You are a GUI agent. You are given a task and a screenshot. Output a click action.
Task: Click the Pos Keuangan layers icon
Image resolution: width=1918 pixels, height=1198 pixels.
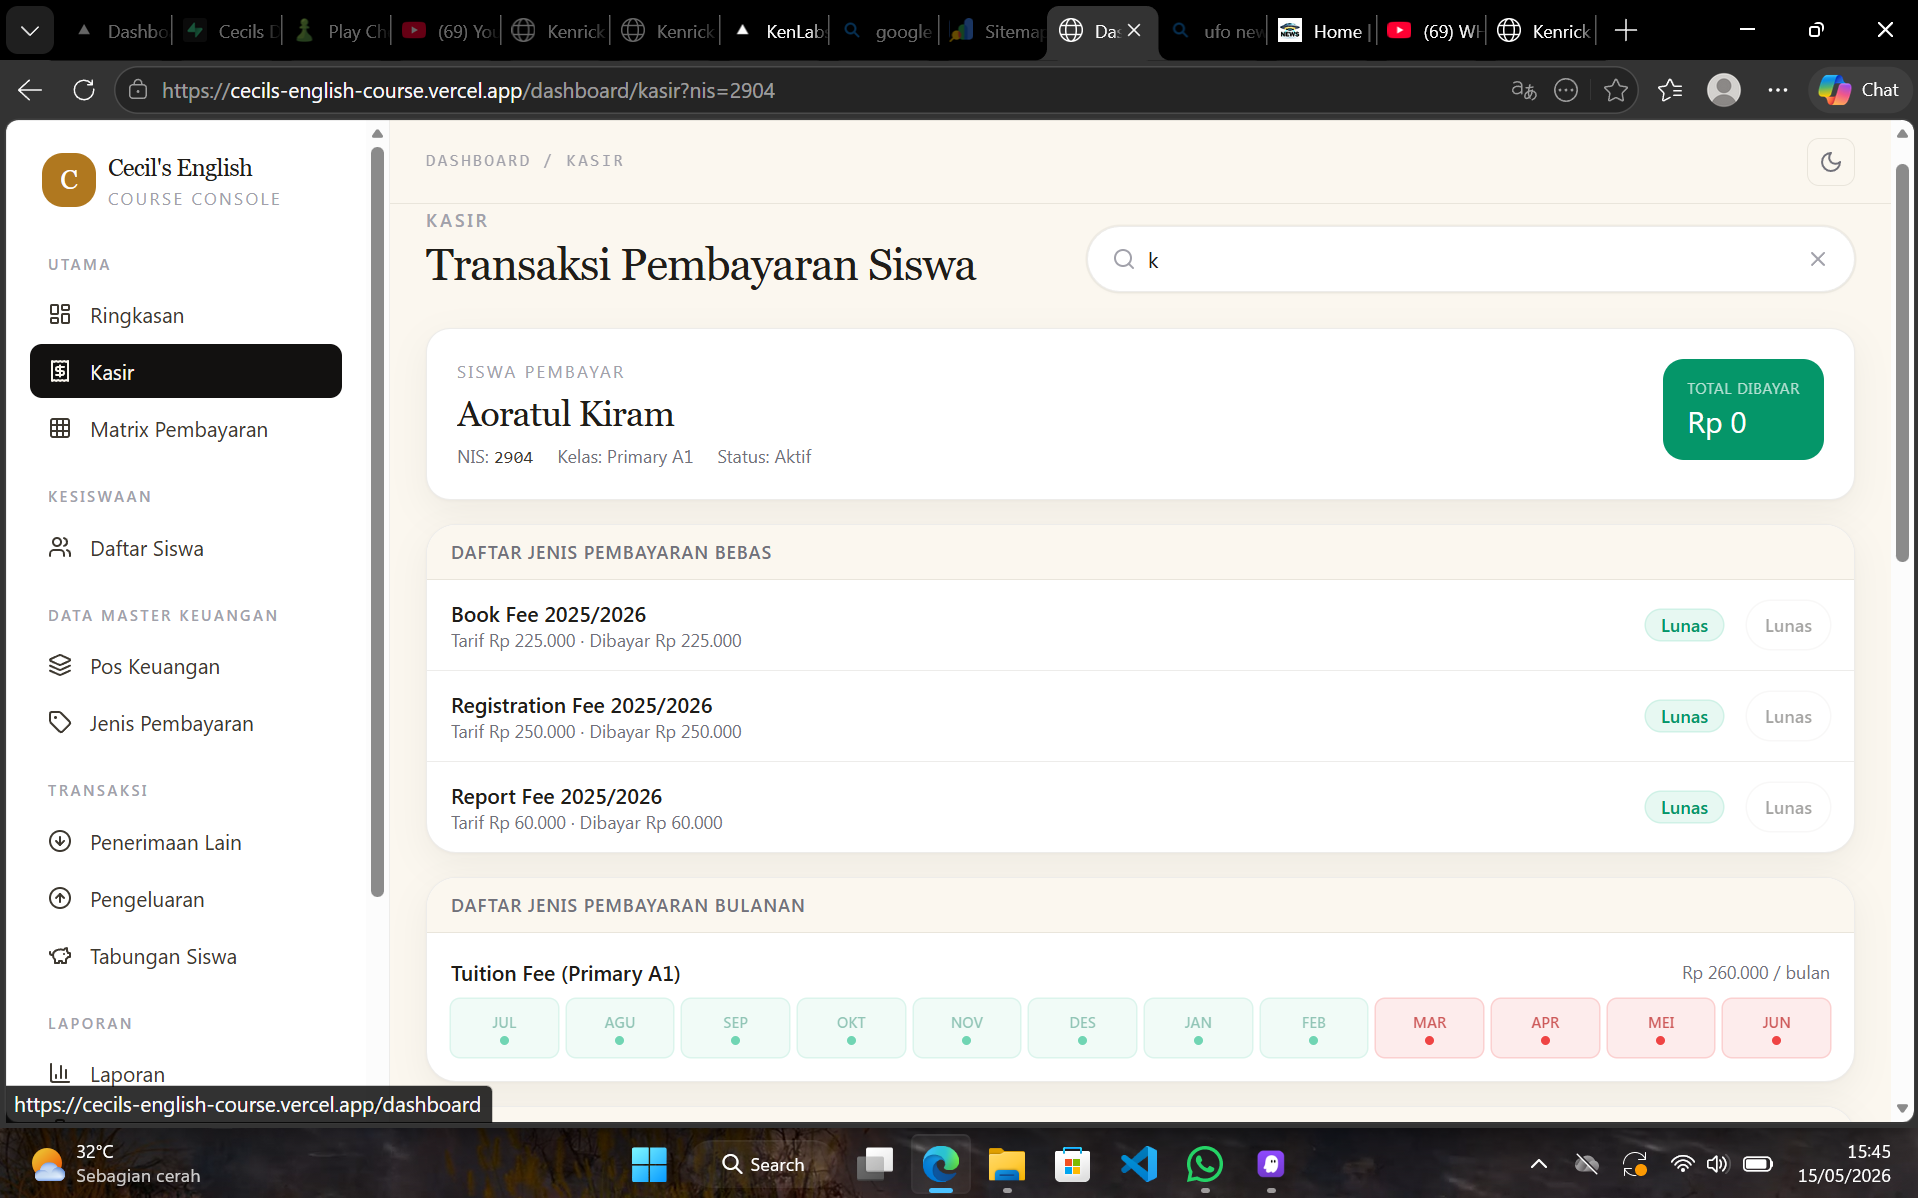click(x=60, y=665)
